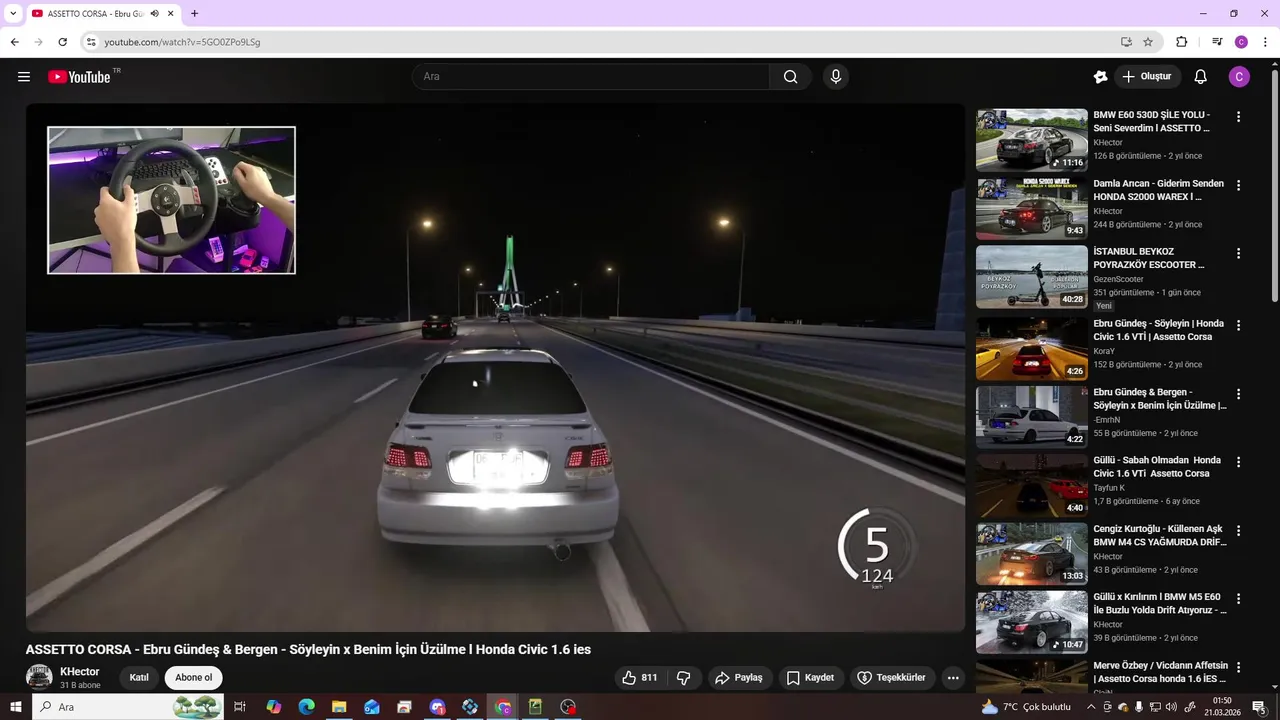This screenshot has height=720, width=1280.
Task: Open the BEYKOZ POYRAZKÖY escooter thumbnail
Action: (1031, 277)
